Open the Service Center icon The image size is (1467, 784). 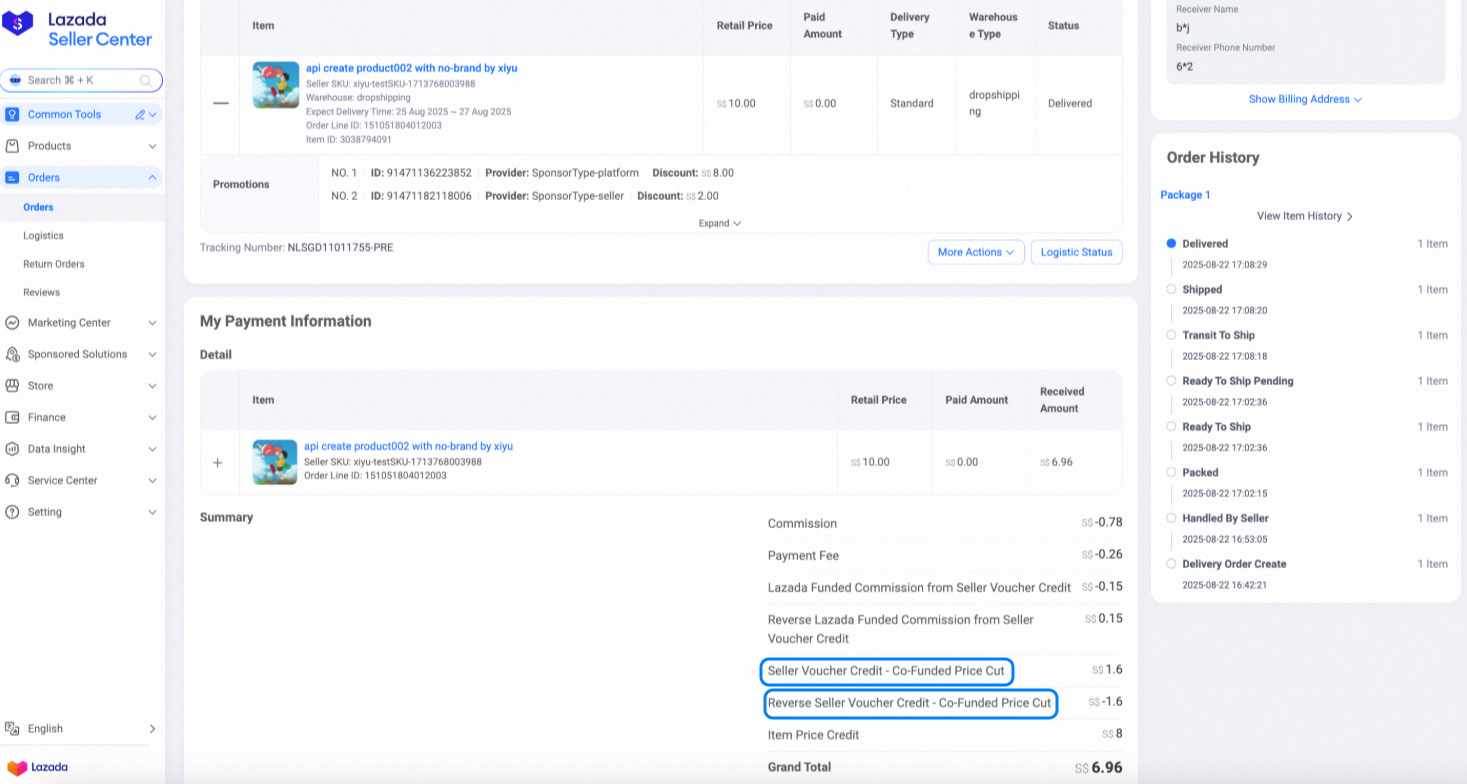pos(12,480)
